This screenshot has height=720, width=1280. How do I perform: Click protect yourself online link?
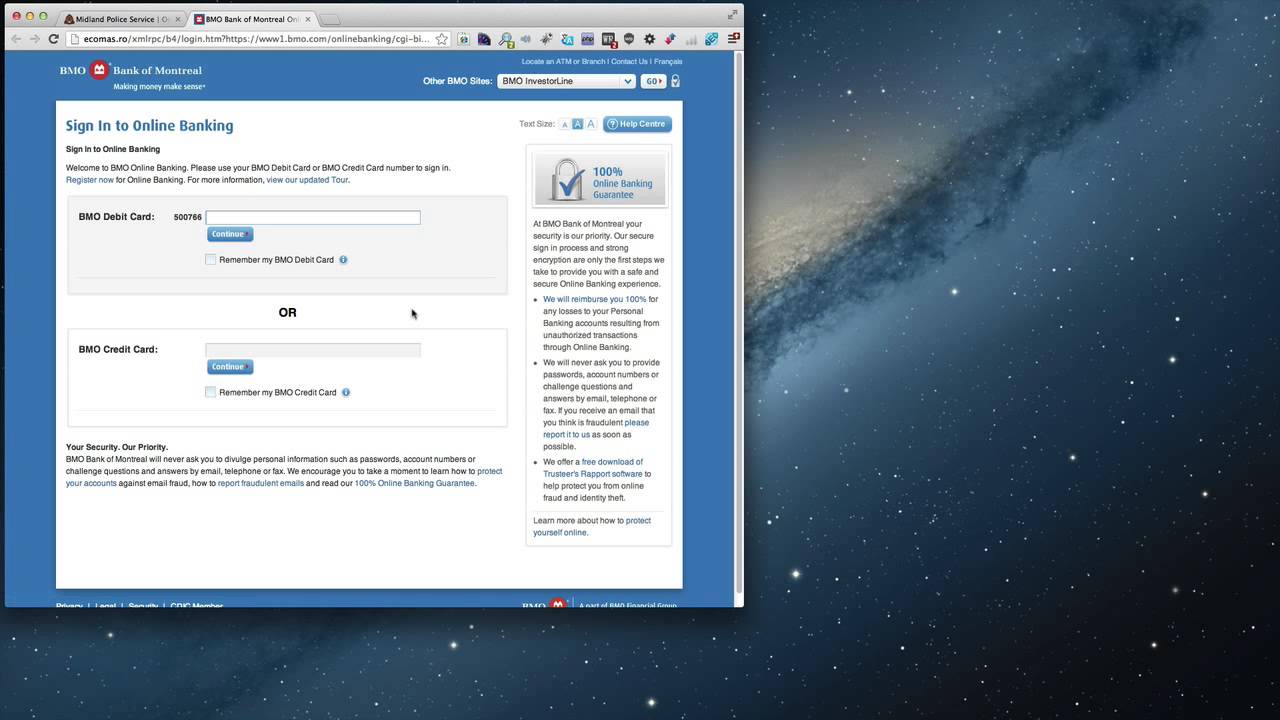592,526
